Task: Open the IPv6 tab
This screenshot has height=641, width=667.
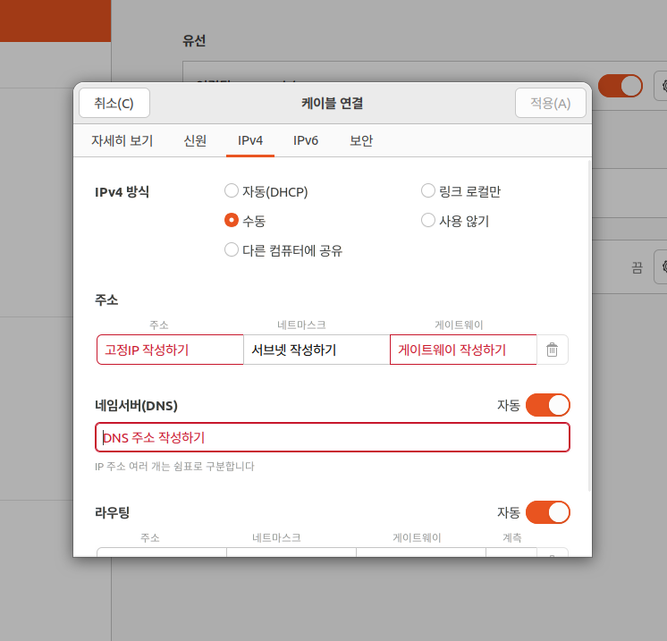Action: tap(305, 140)
